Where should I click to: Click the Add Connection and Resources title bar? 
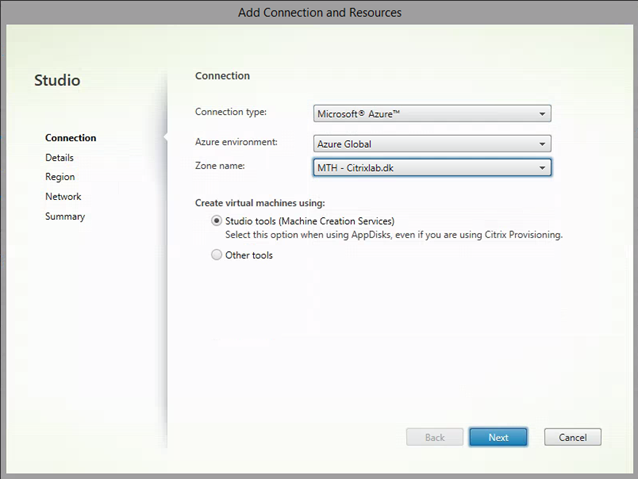click(x=319, y=13)
